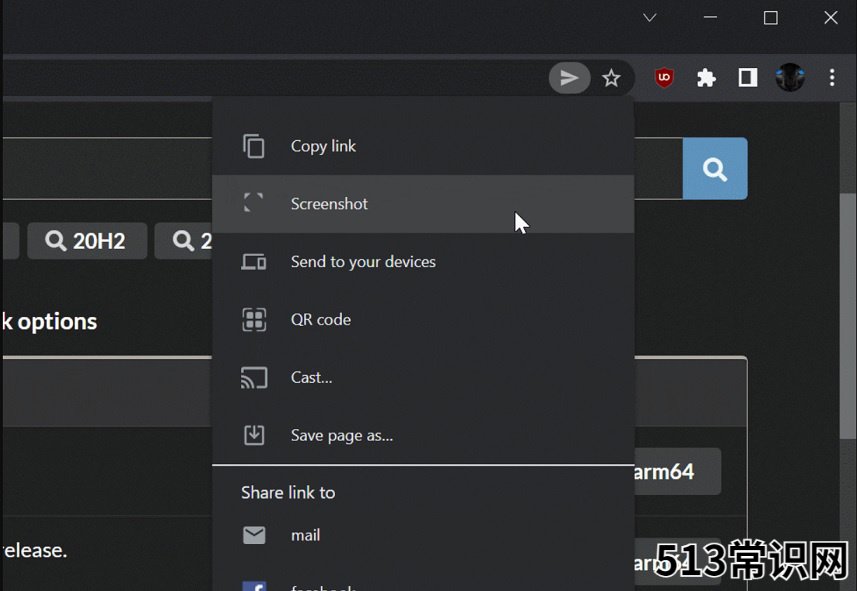Image resolution: width=857 pixels, height=591 pixels.
Task: Share link via mail entry
Action: coord(423,535)
